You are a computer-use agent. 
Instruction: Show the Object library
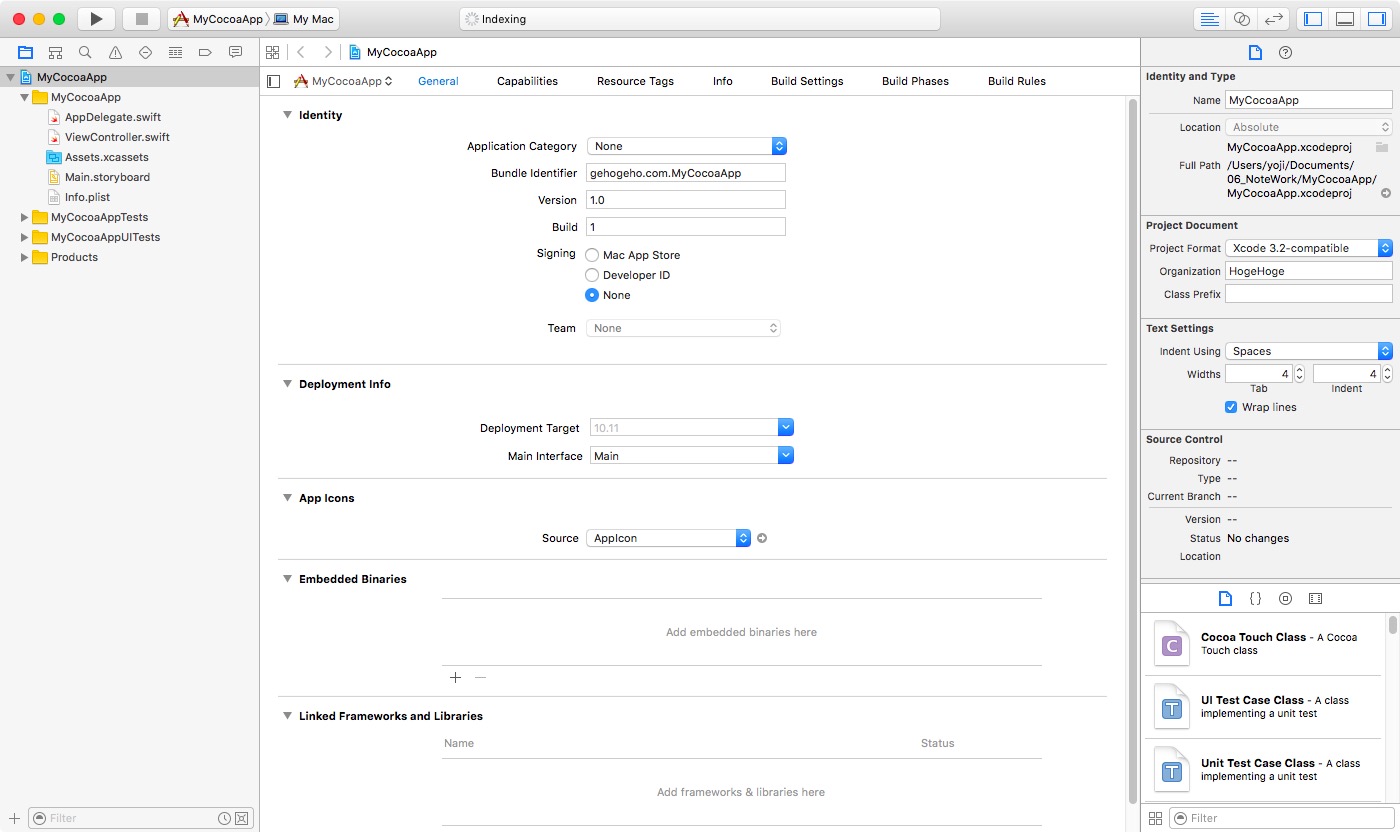1285,598
